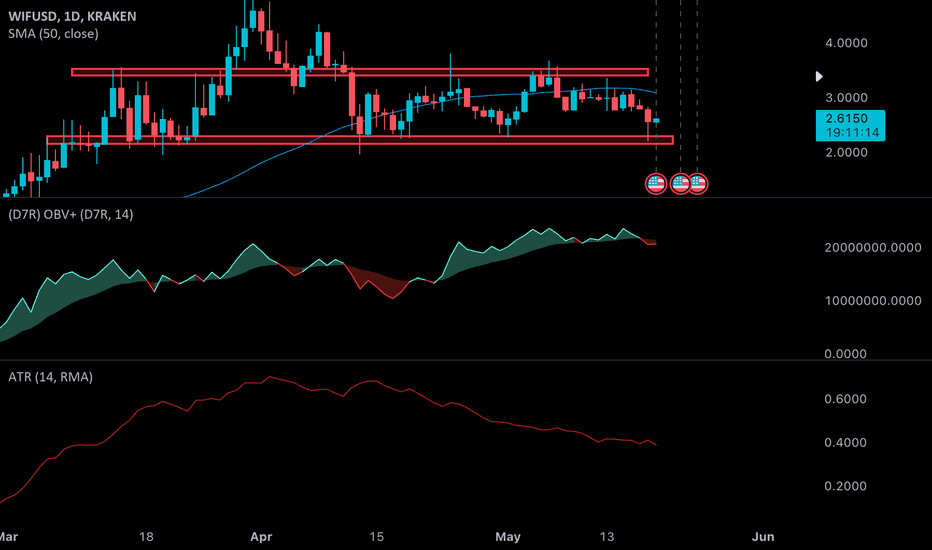
Task: Click the white arrow marker on price scale
Action: pyautogui.click(x=819, y=76)
